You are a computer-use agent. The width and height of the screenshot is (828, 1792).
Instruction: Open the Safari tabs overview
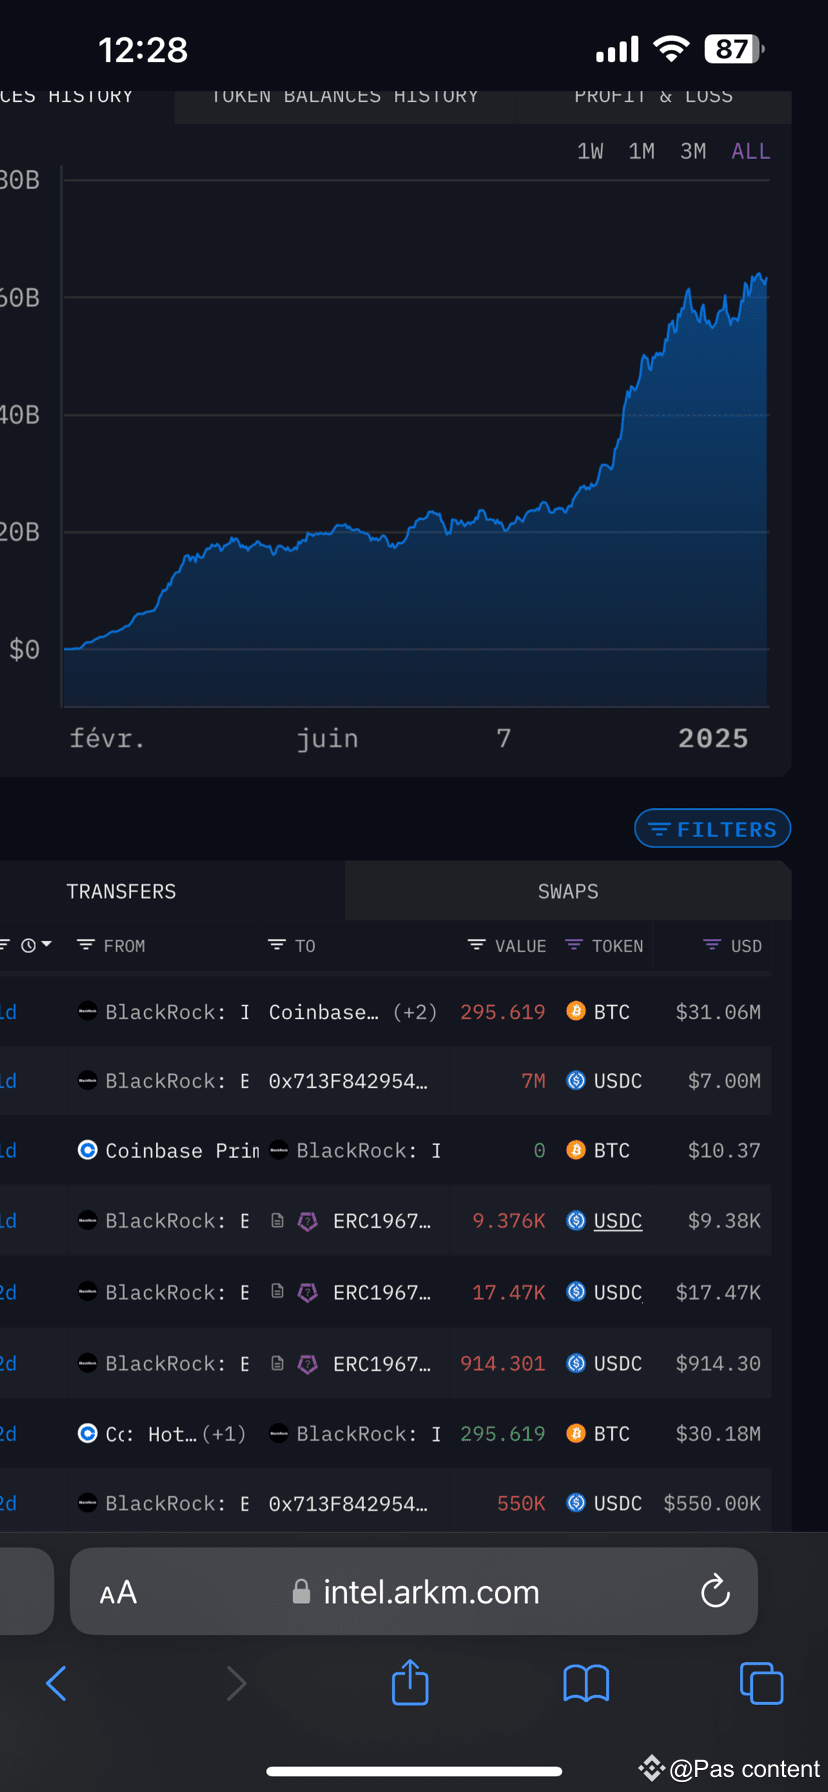761,1682
